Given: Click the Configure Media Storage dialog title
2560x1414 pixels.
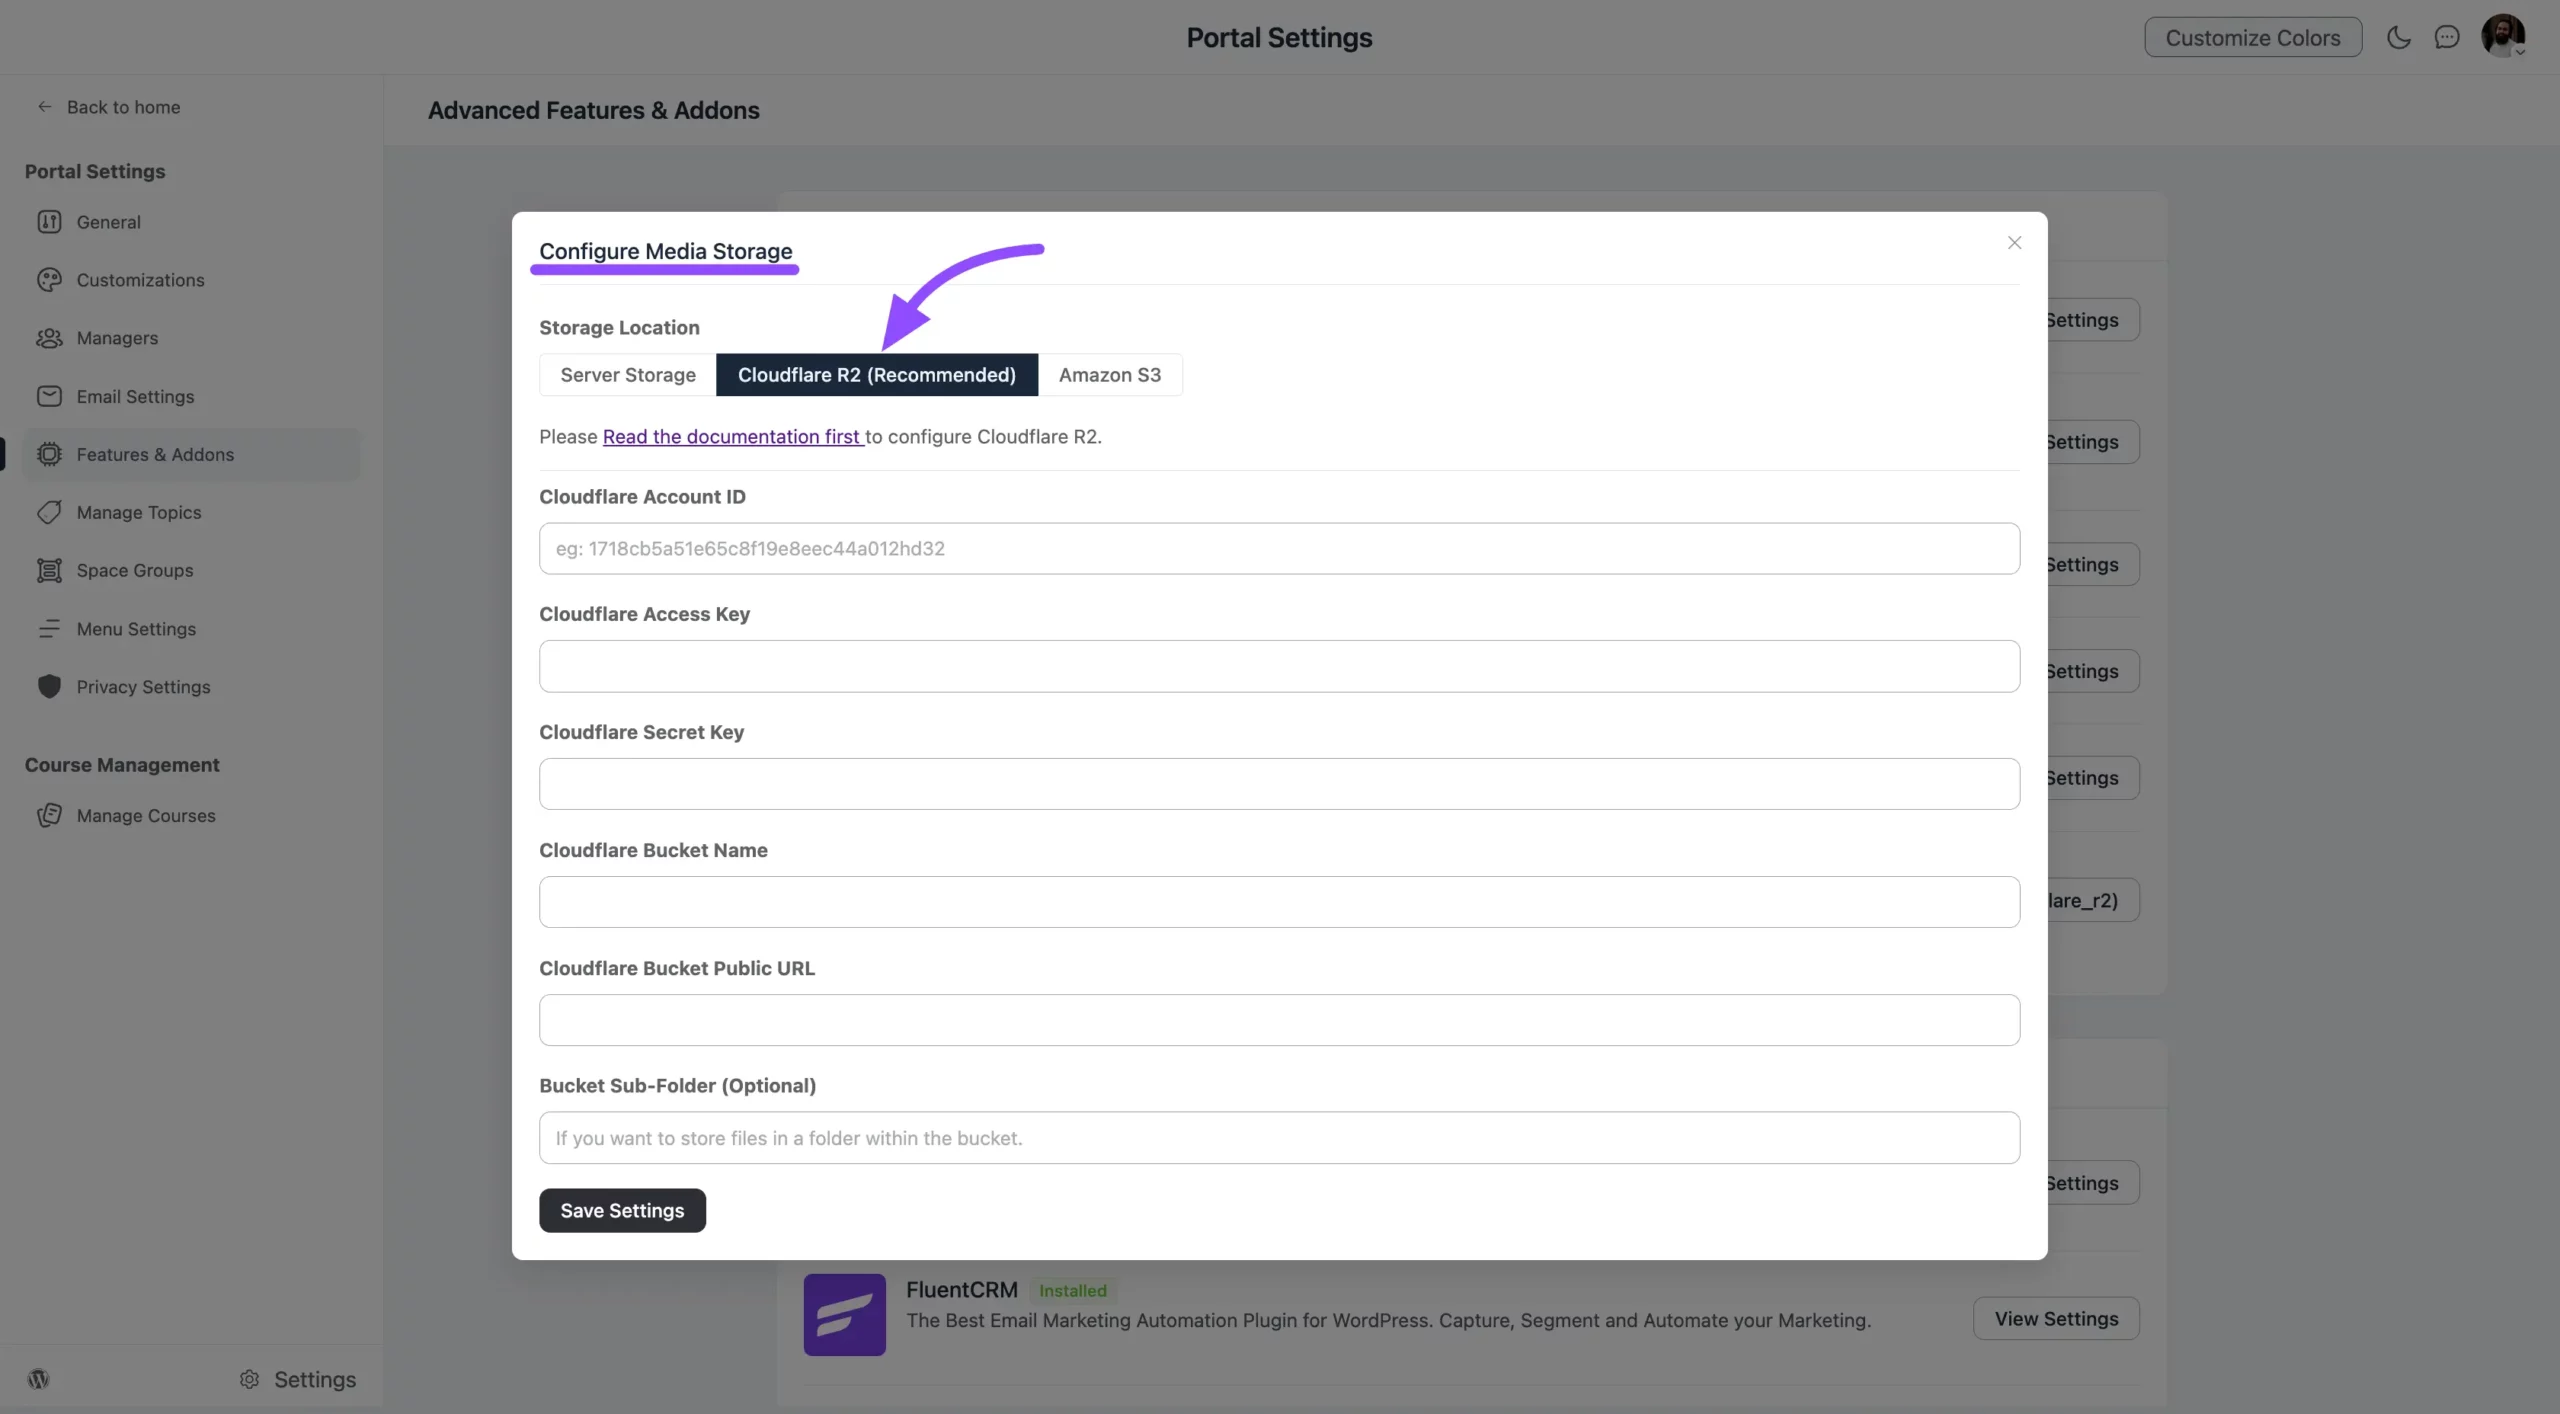Looking at the screenshot, I should point(666,251).
